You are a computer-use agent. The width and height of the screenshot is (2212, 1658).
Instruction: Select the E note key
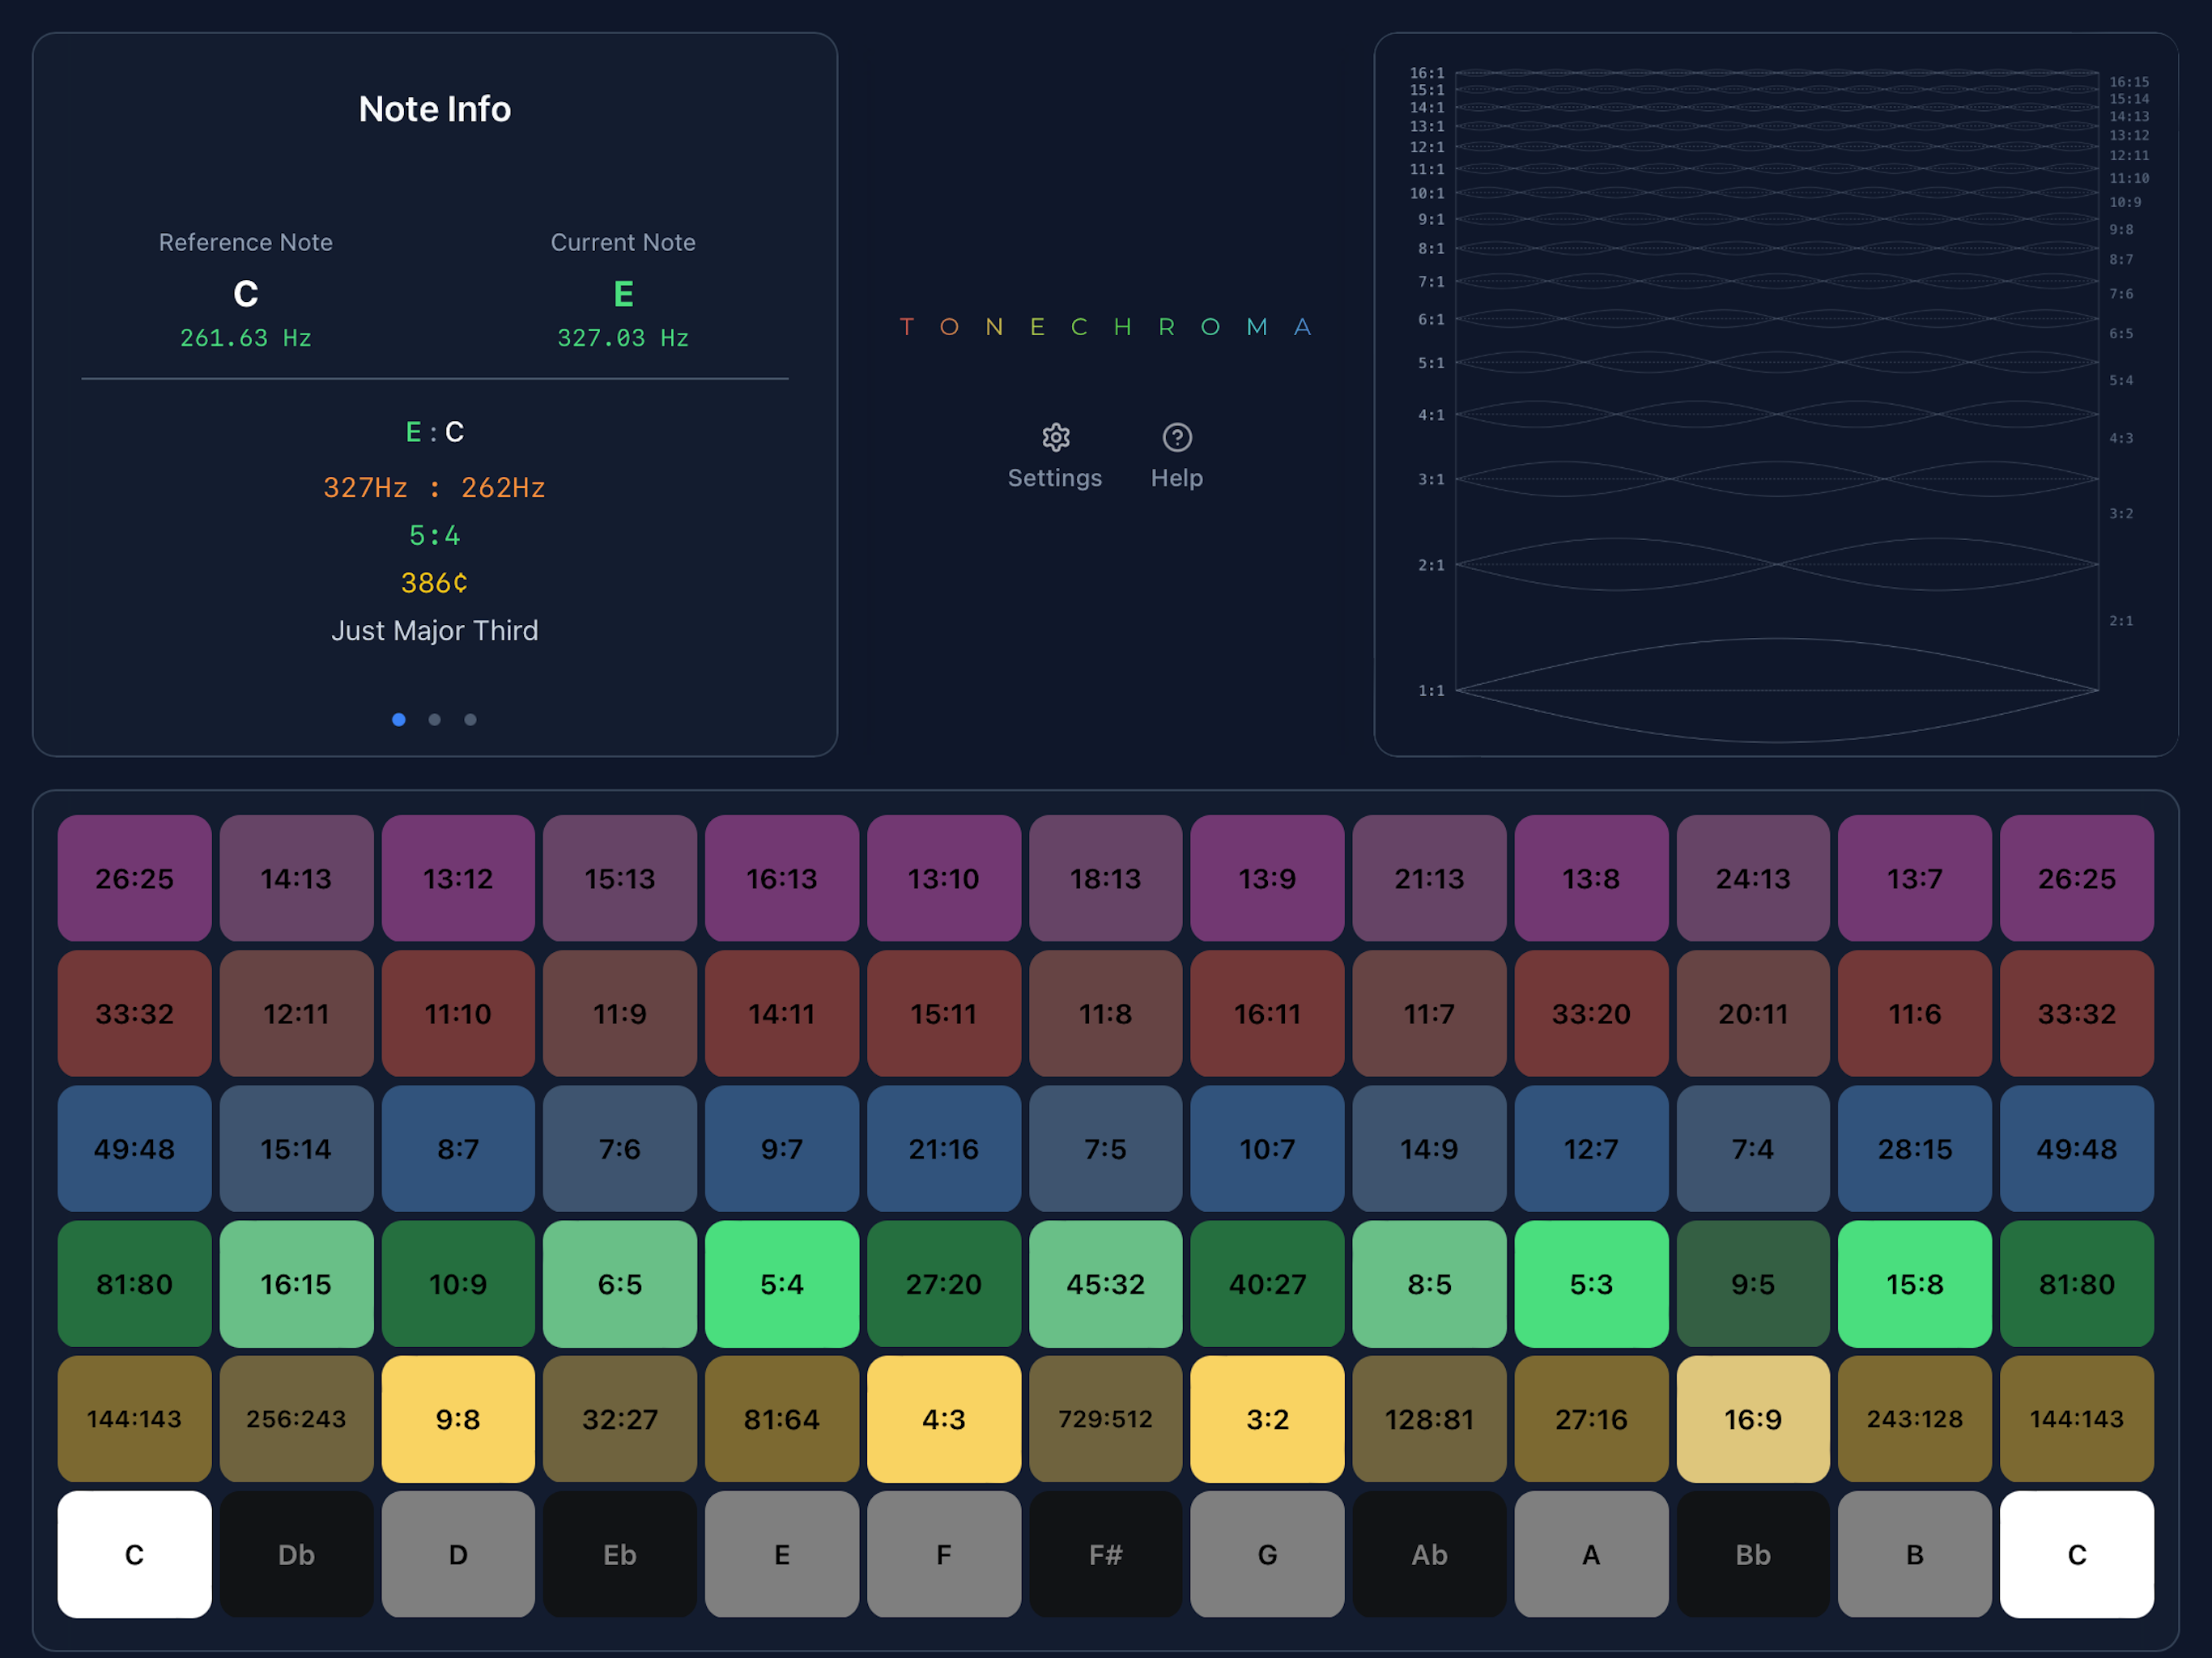point(782,1554)
